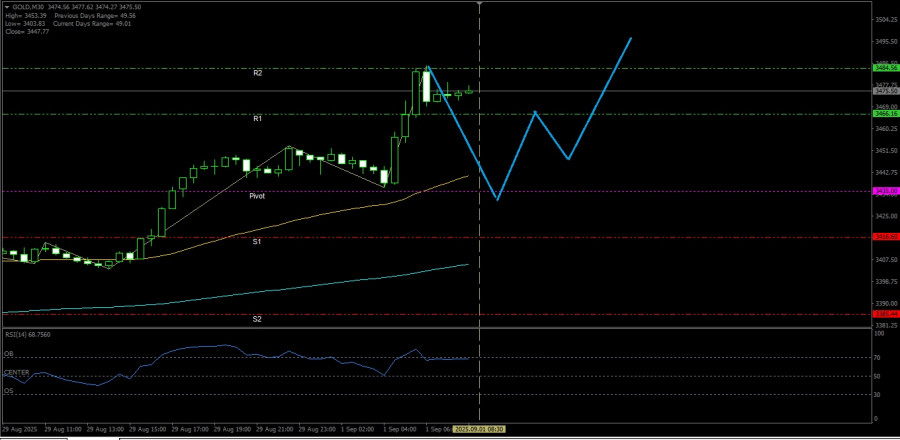Open the GOLD,M30 chart dropdown arrow
The width and height of the screenshot is (900, 440).
6,5
